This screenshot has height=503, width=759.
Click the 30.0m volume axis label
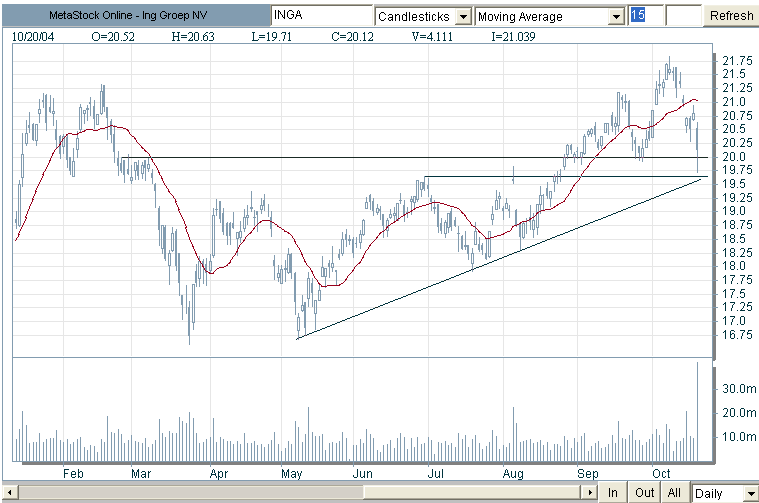pos(739,388)
